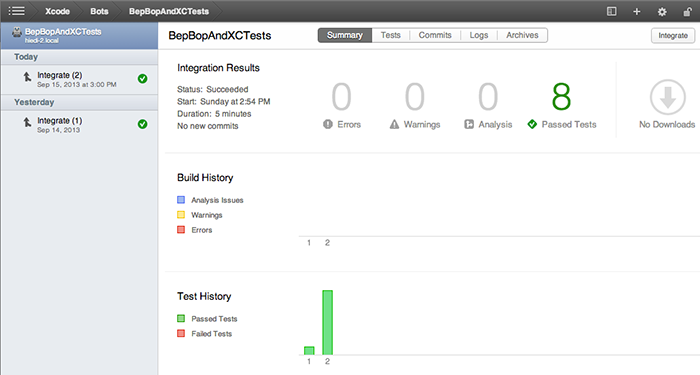The image size is (700, 375).
Task: Open Integrate (1) from Sep 14
Action: point(79,125)
